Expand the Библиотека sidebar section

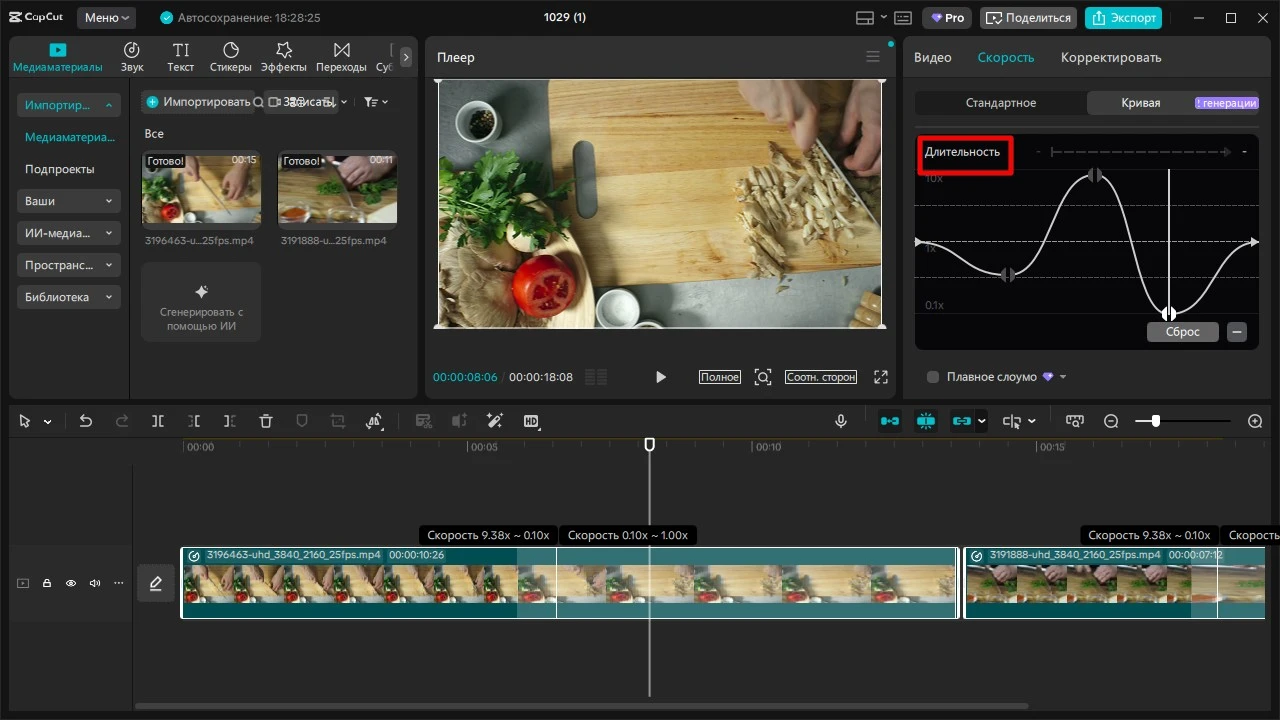point(69,297)
